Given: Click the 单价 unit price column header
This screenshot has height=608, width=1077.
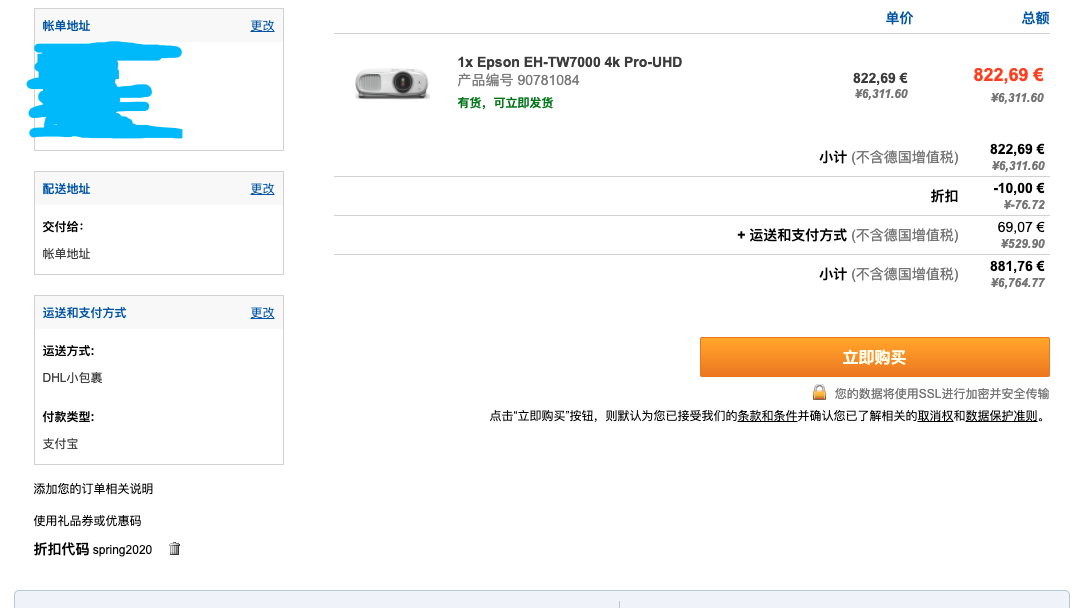Looking at the screenshot, I should 899,18.
